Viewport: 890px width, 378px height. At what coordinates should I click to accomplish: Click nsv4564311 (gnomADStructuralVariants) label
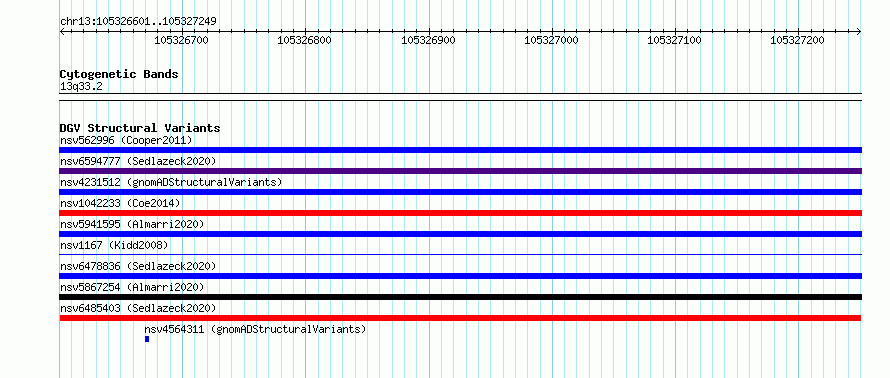click(255, 329)
